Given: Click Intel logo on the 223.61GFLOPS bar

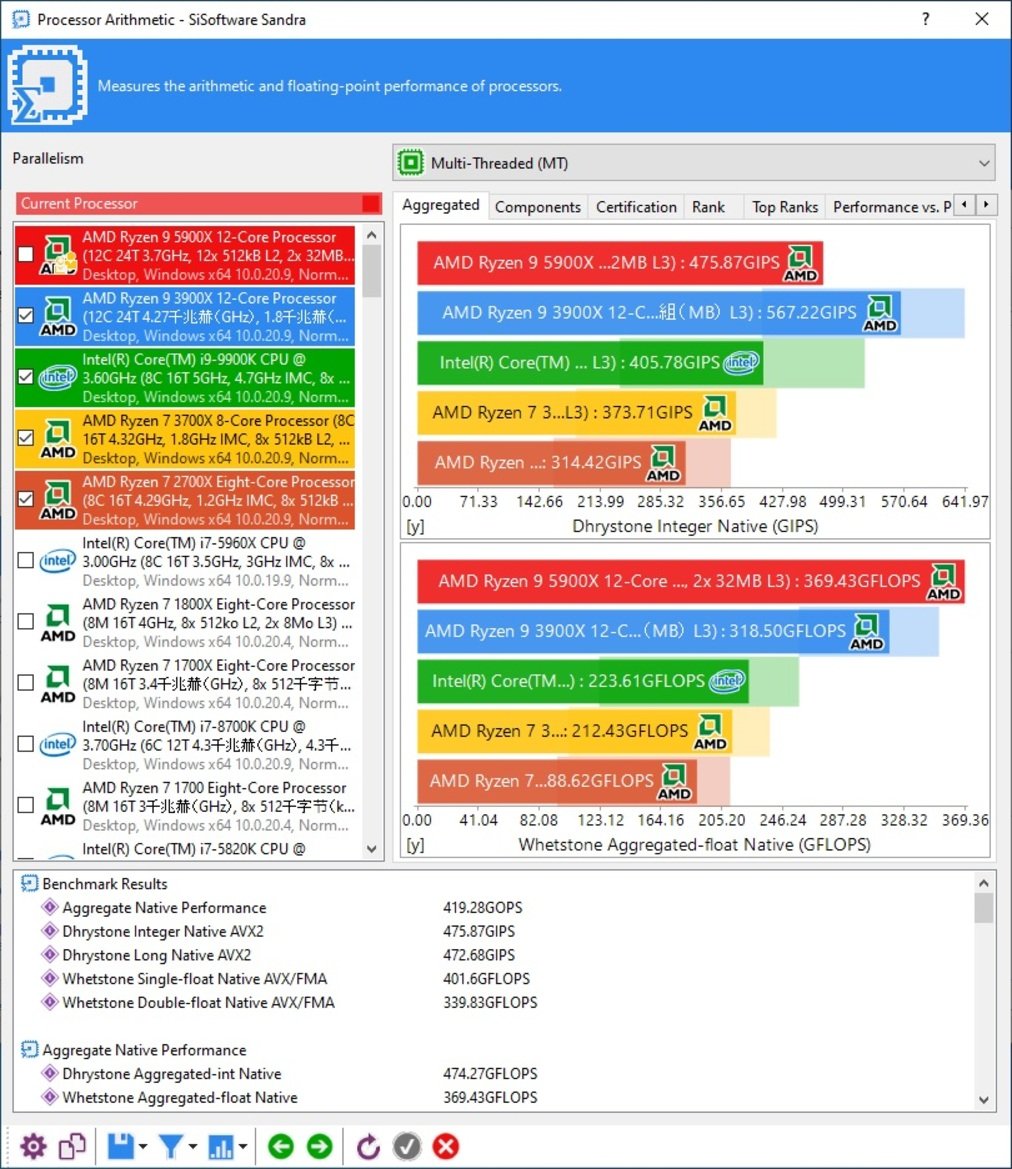Looking at the screenshot, I should click(727, 681).
